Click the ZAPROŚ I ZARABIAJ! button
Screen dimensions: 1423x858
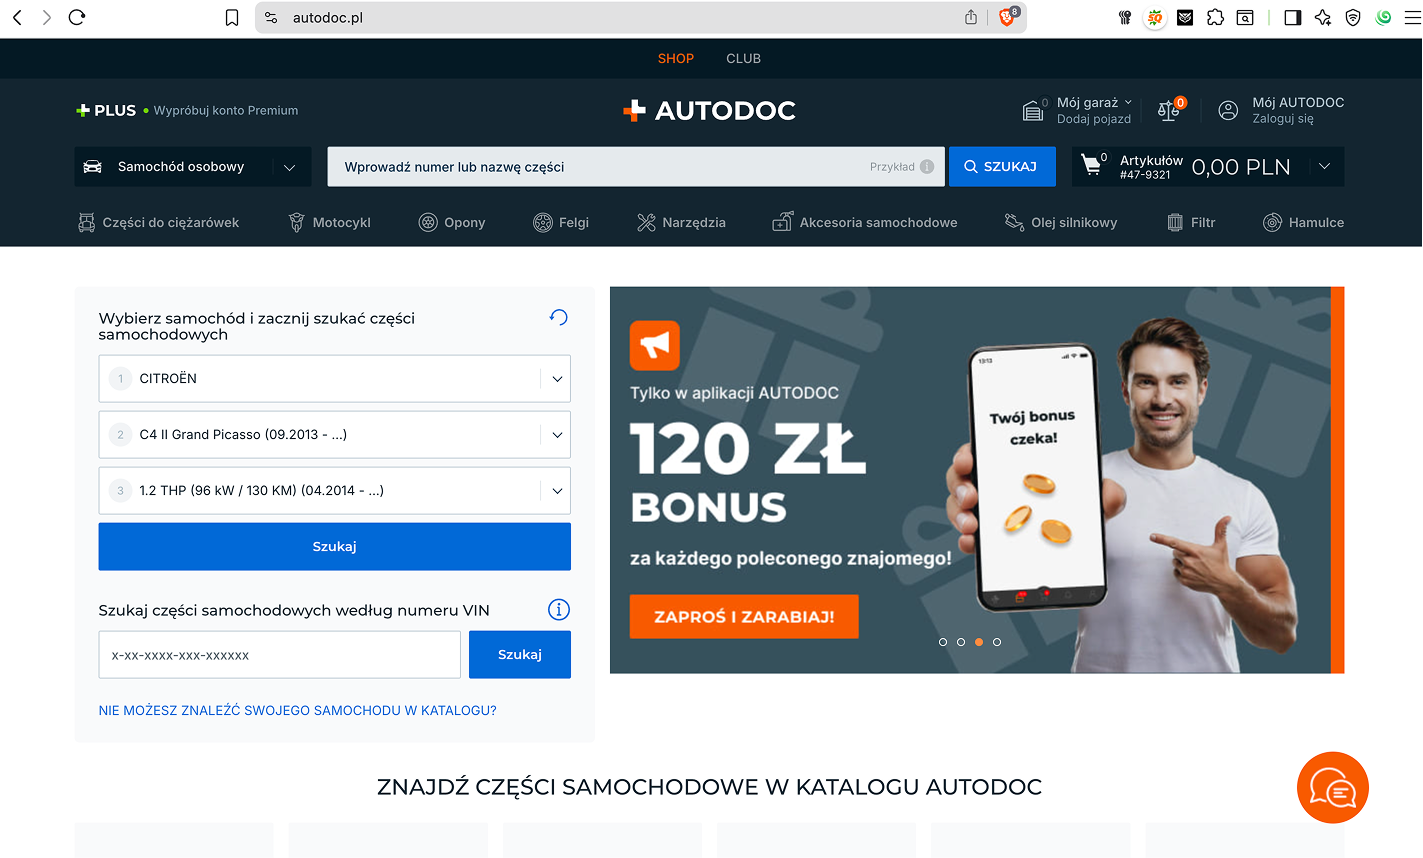[744, 617]
